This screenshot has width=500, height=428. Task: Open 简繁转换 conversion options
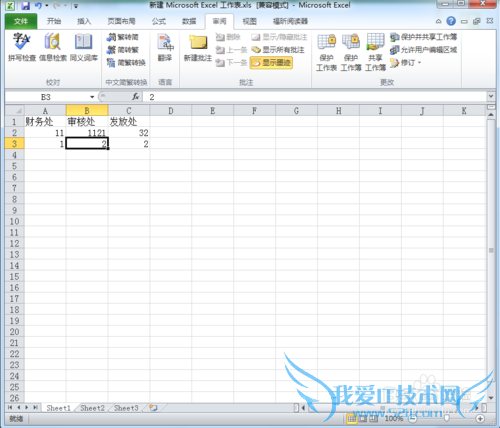click(x=126, y=63)
